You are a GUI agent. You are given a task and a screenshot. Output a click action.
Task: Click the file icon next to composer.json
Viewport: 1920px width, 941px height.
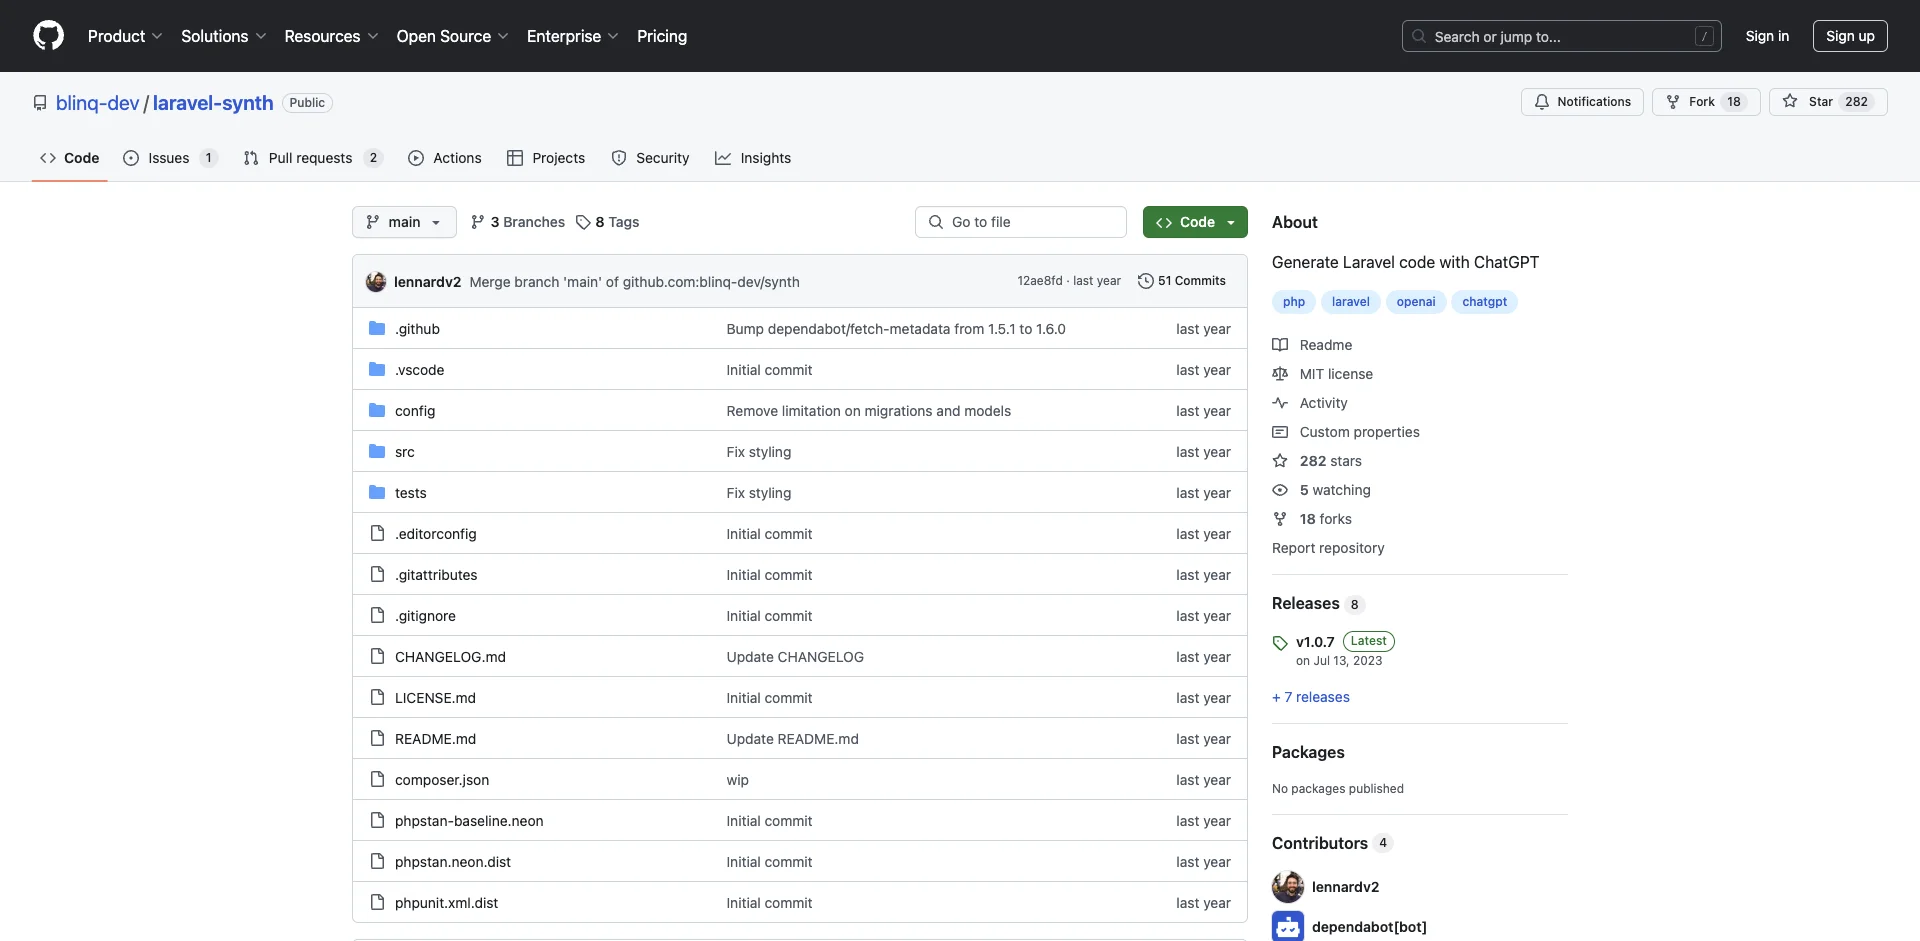click(377, 779)
